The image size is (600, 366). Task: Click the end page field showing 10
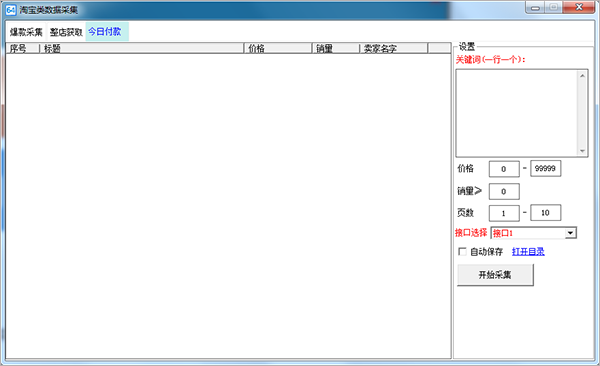pyautogui.click(x=545, y=212)
